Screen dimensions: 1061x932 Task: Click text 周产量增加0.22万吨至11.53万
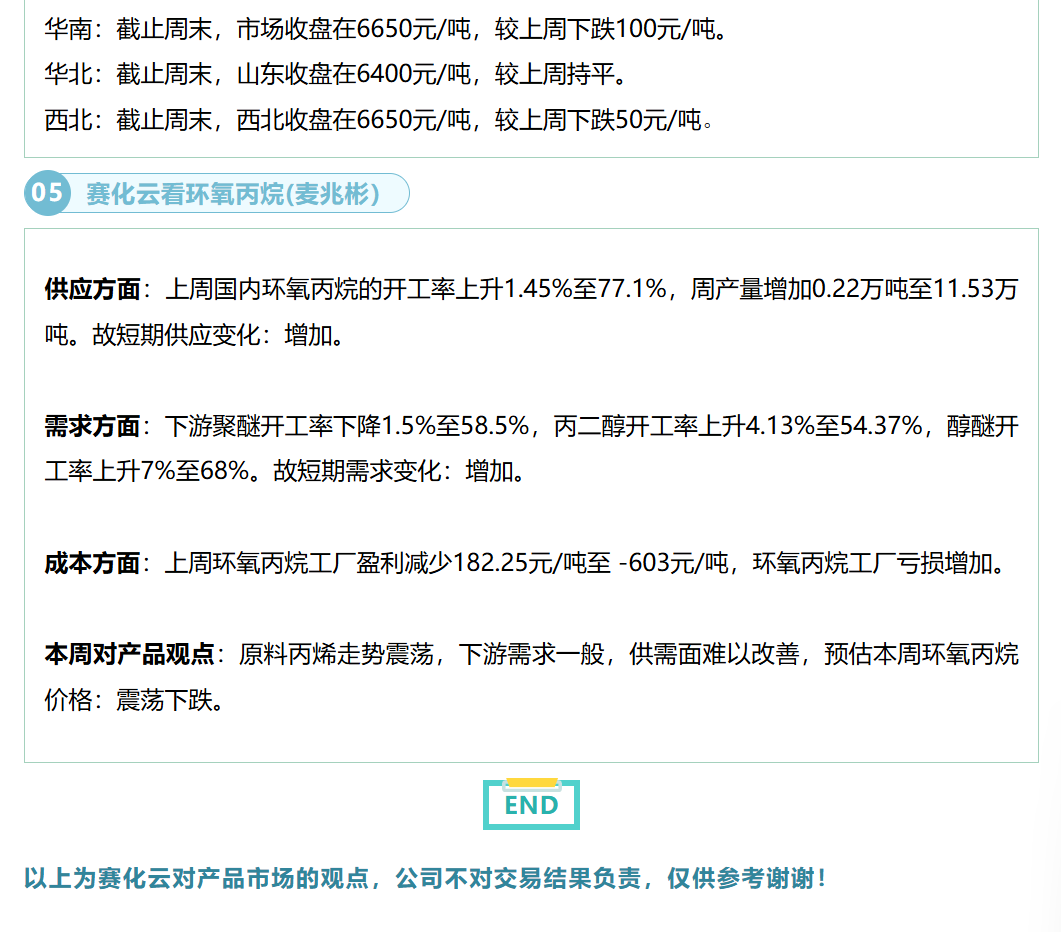[x=855, y=289]
